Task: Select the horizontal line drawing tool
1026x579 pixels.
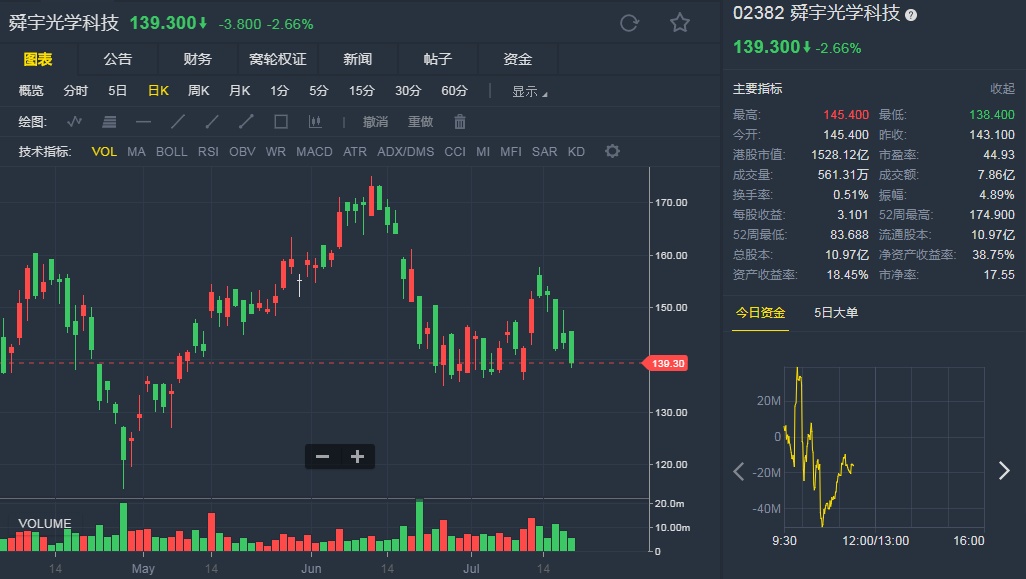Action: pos(143,122)
